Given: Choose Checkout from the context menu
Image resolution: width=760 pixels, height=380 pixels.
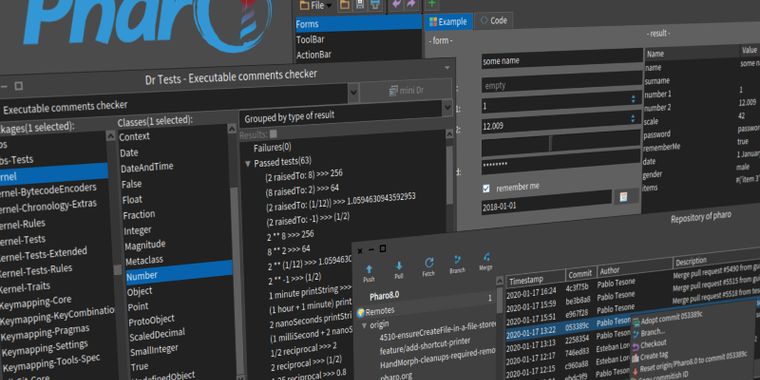Looking at the screenshot, I should (x=653, y=344).
